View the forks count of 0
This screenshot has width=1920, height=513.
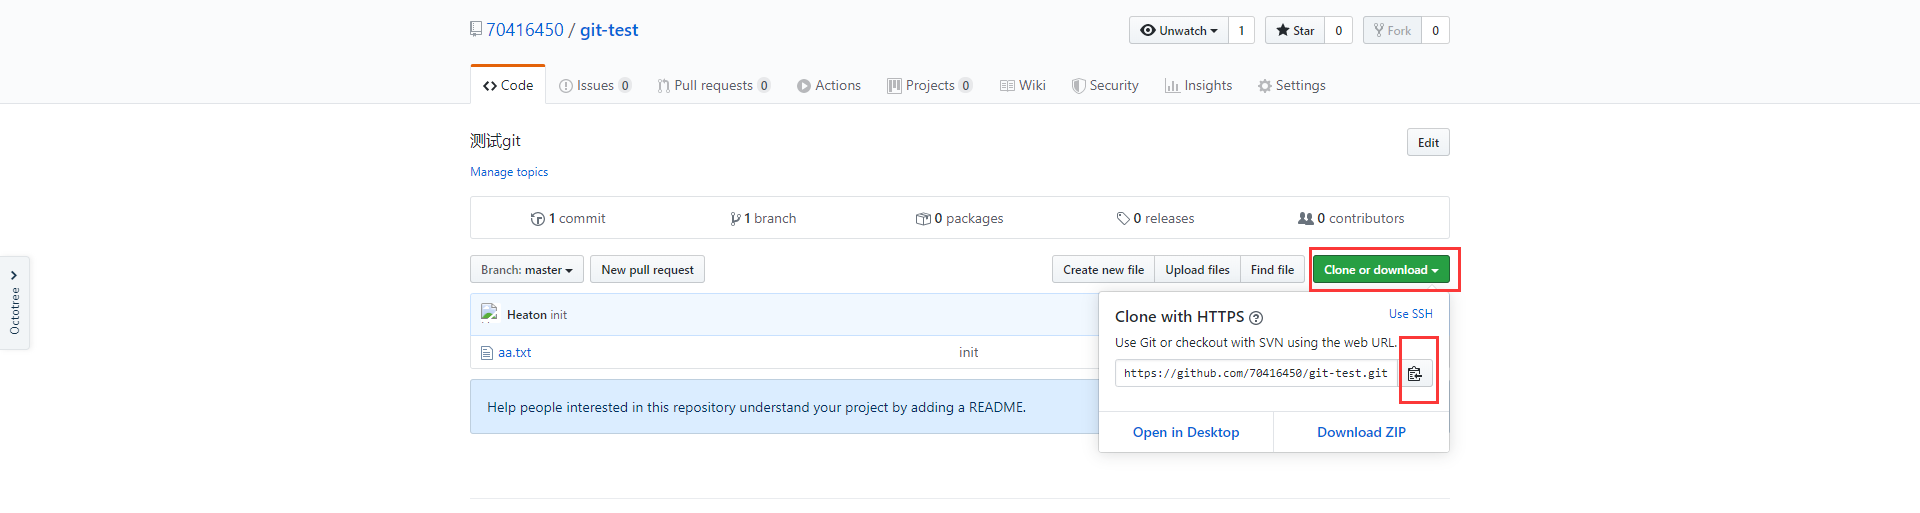pyautogui.click(x=1435, y=31)
